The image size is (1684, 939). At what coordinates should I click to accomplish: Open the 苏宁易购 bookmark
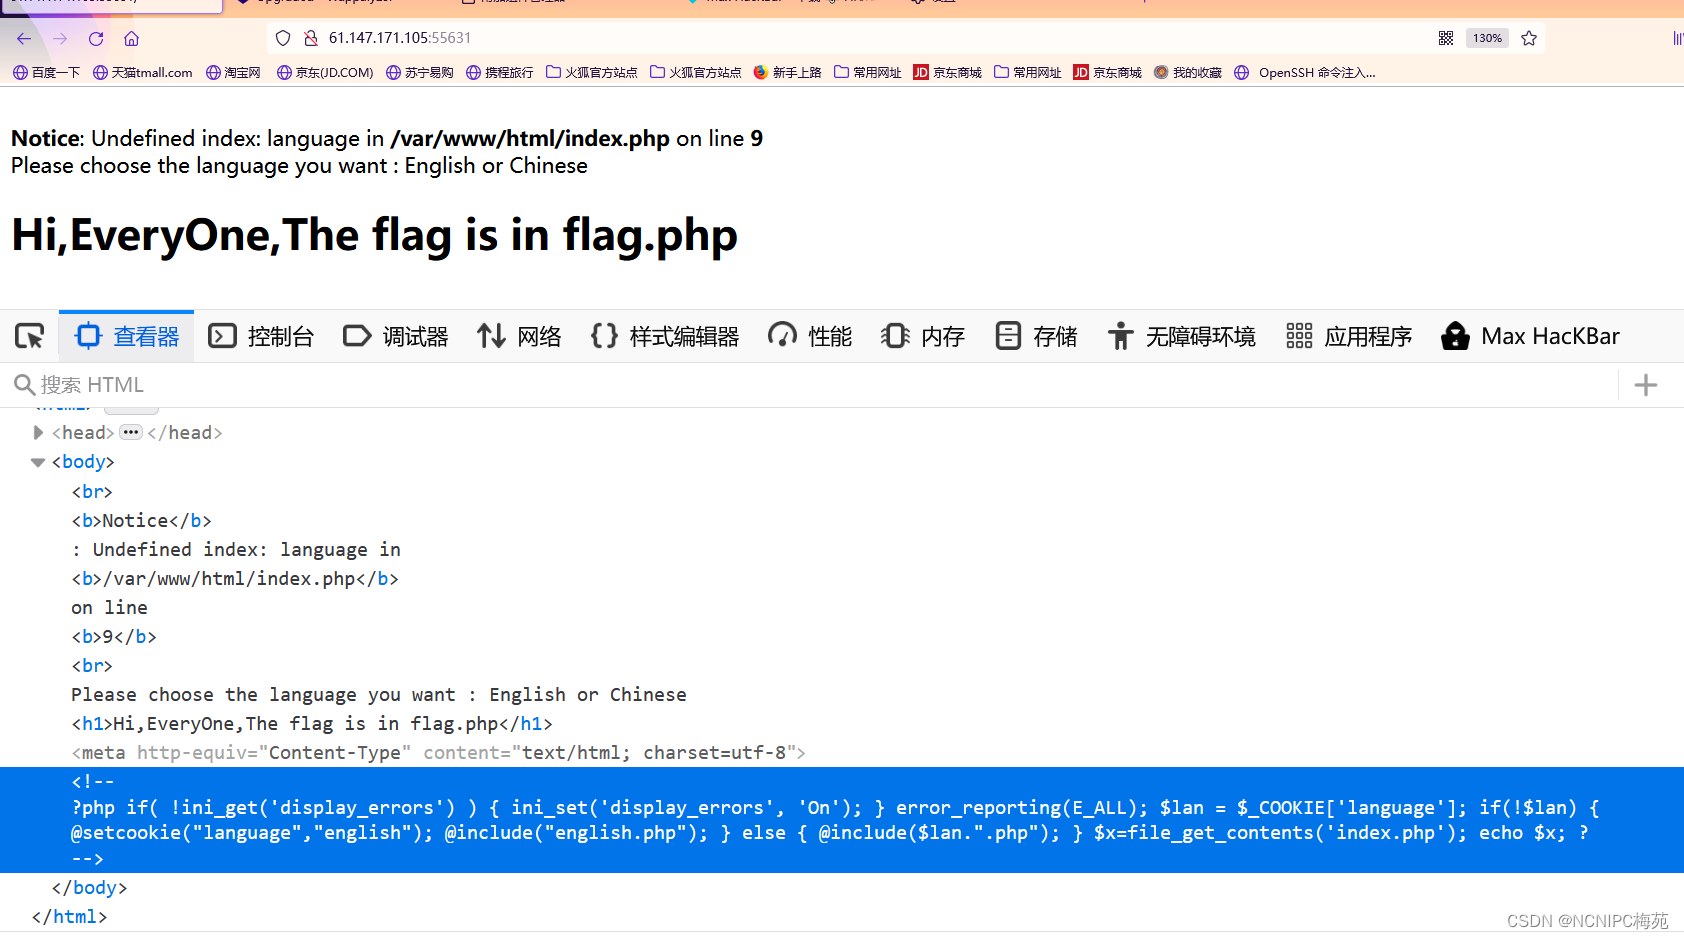pos(420,72)
